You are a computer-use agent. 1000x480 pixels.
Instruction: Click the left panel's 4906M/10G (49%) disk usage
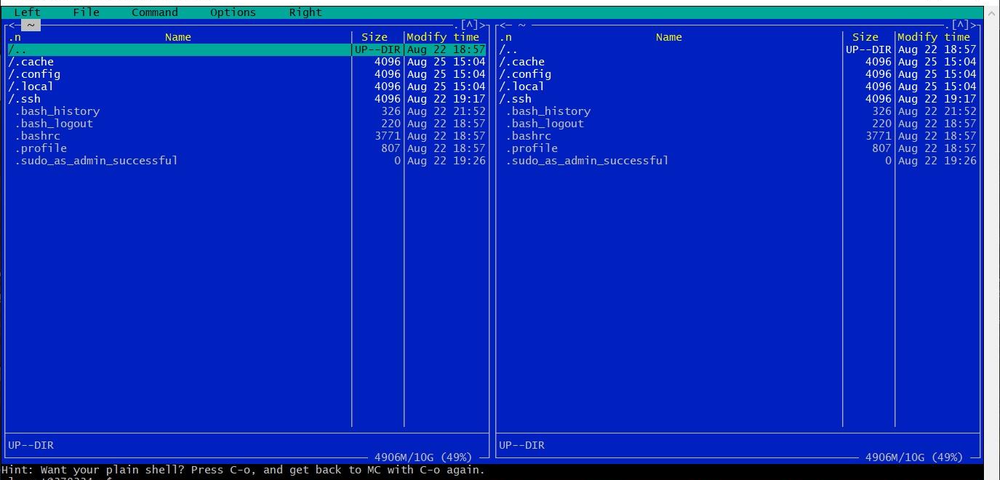(423, 457)
